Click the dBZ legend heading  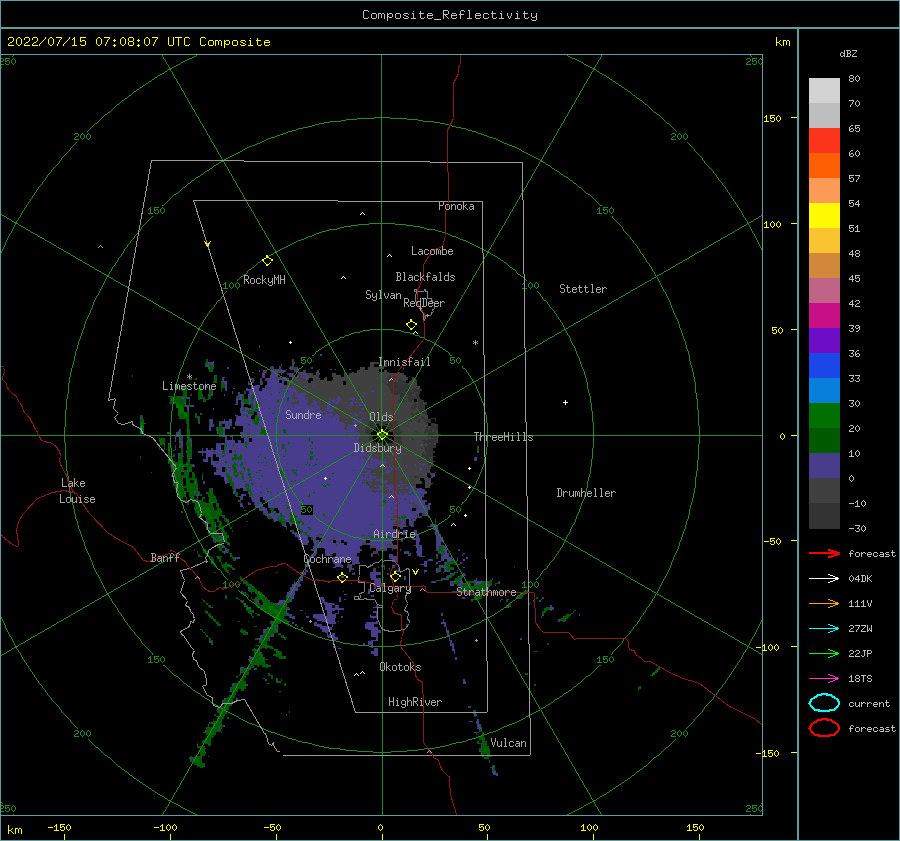tap(848, 53)
